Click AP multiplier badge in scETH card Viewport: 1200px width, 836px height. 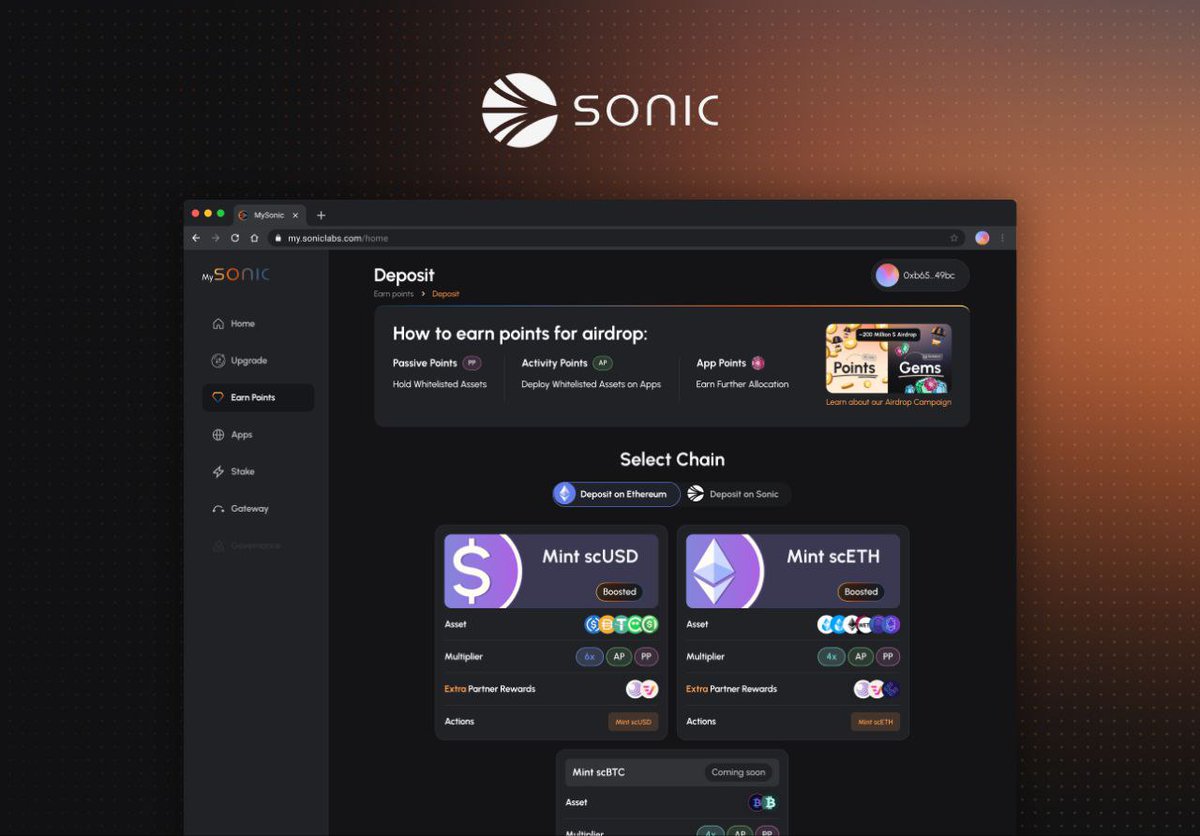861,657
